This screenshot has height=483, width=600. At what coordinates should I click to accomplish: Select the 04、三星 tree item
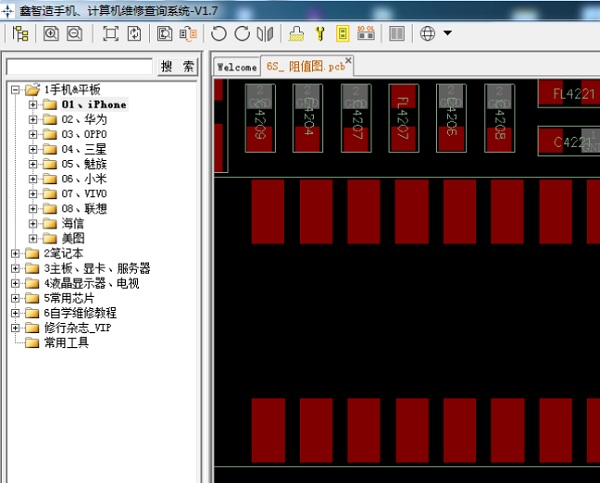[84, 149]
